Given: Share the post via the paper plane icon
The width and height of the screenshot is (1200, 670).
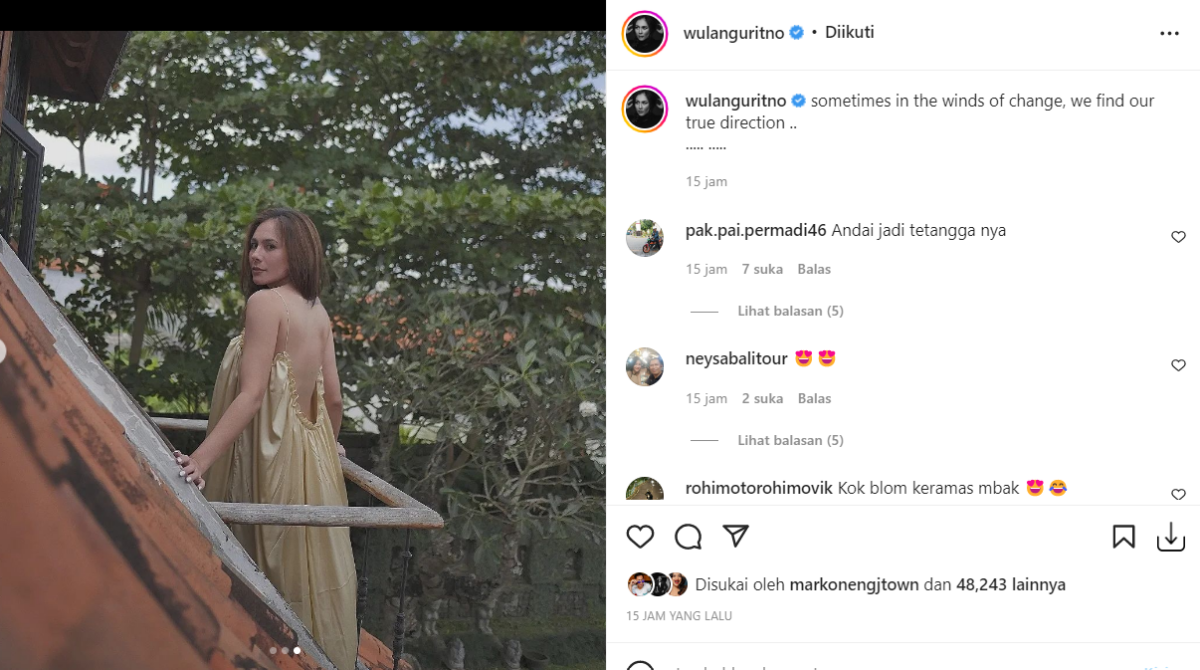Looking at the screenshot, I should tap(736, 537).
